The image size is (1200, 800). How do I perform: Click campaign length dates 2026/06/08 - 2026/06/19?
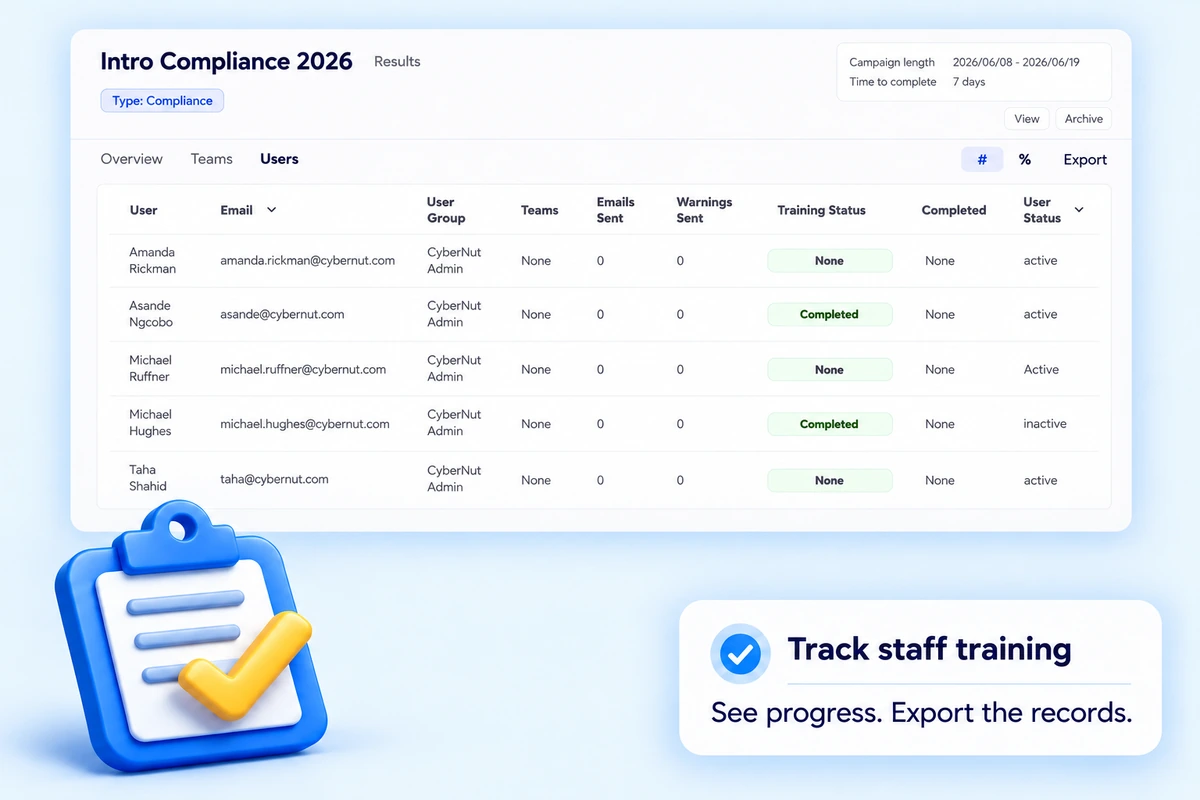(1016, 62)
